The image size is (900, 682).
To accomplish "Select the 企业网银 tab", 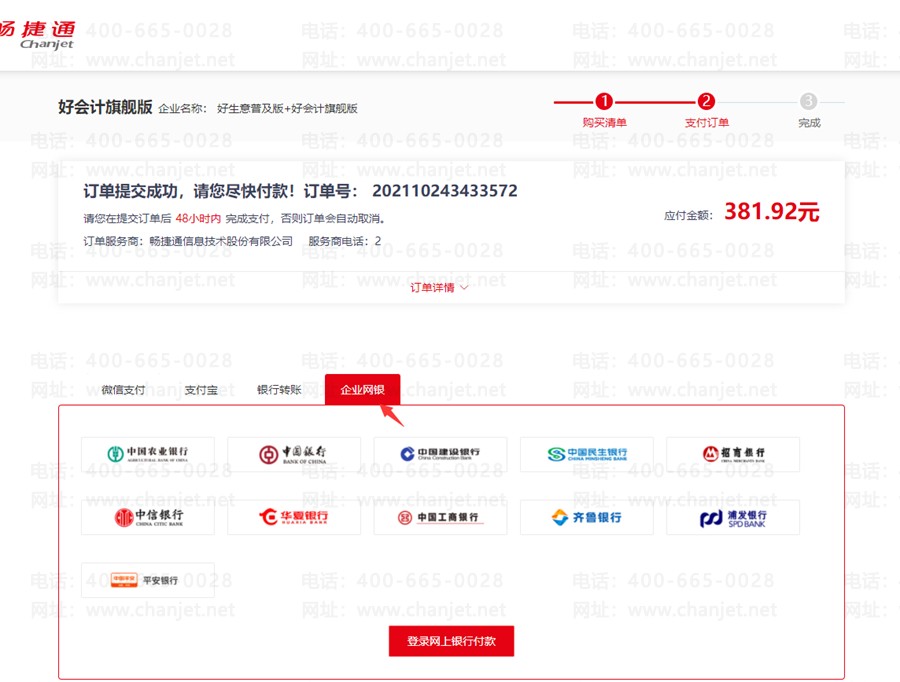I will (x=362, y=390).
